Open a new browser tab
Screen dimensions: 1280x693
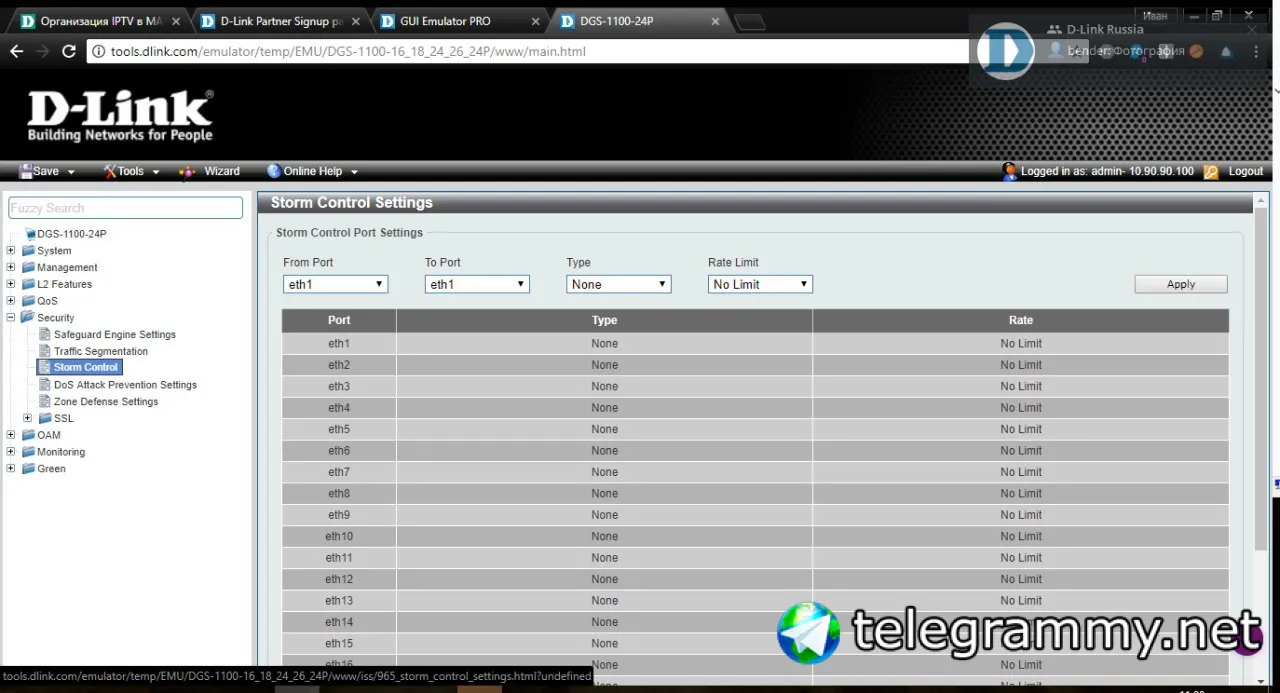point(749,21)
